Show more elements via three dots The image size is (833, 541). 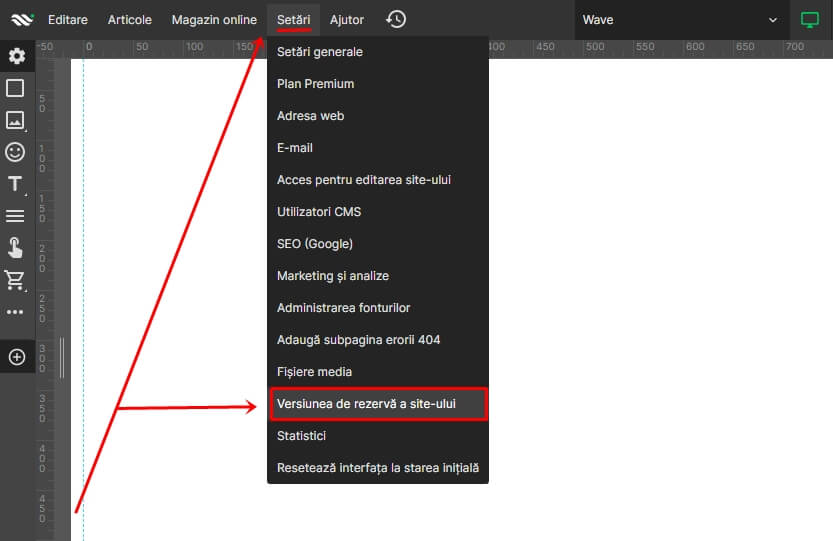click(16, 312)
